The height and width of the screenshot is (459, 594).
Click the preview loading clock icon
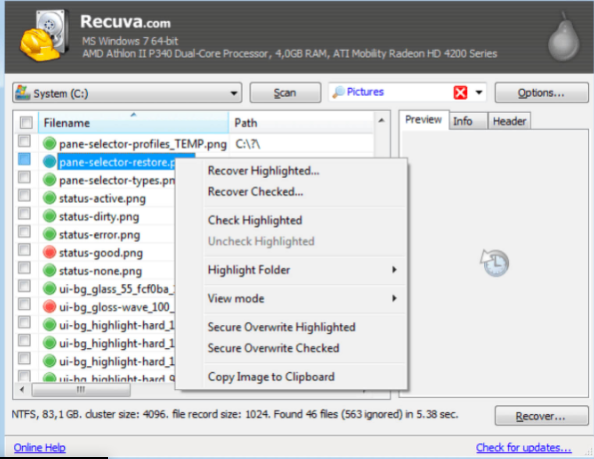[494, 262]
